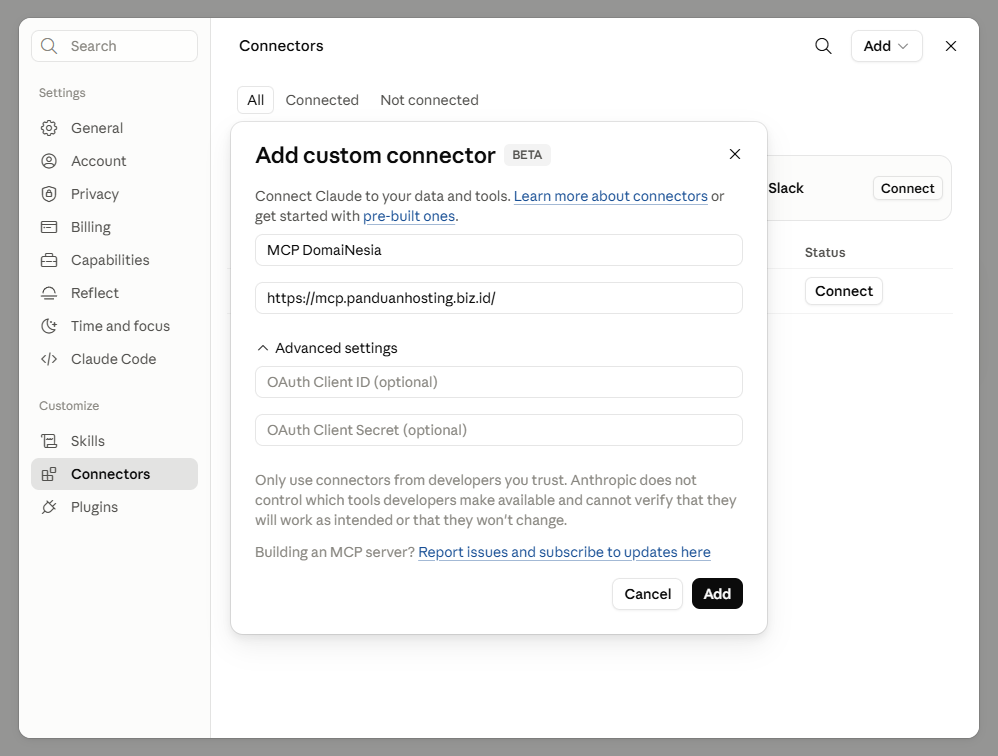Open Time and focus settings
998x756 pixels.
tap(115, 326)
